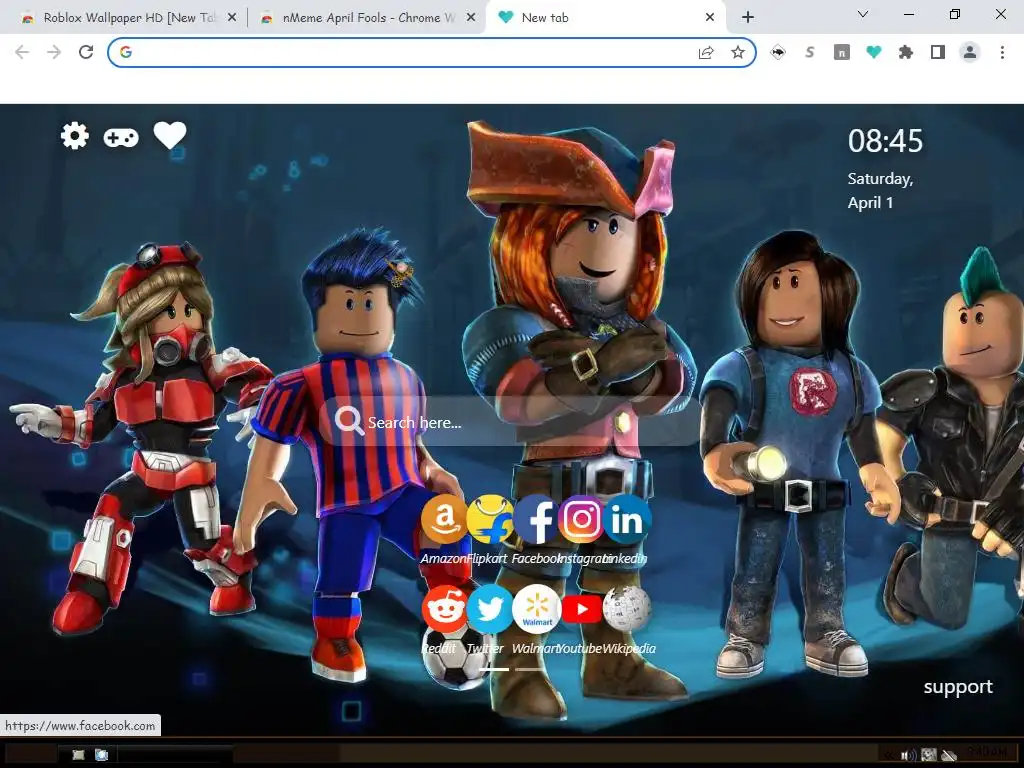
Task: Open the Chrome profile avatar
Action: (970, 52)
